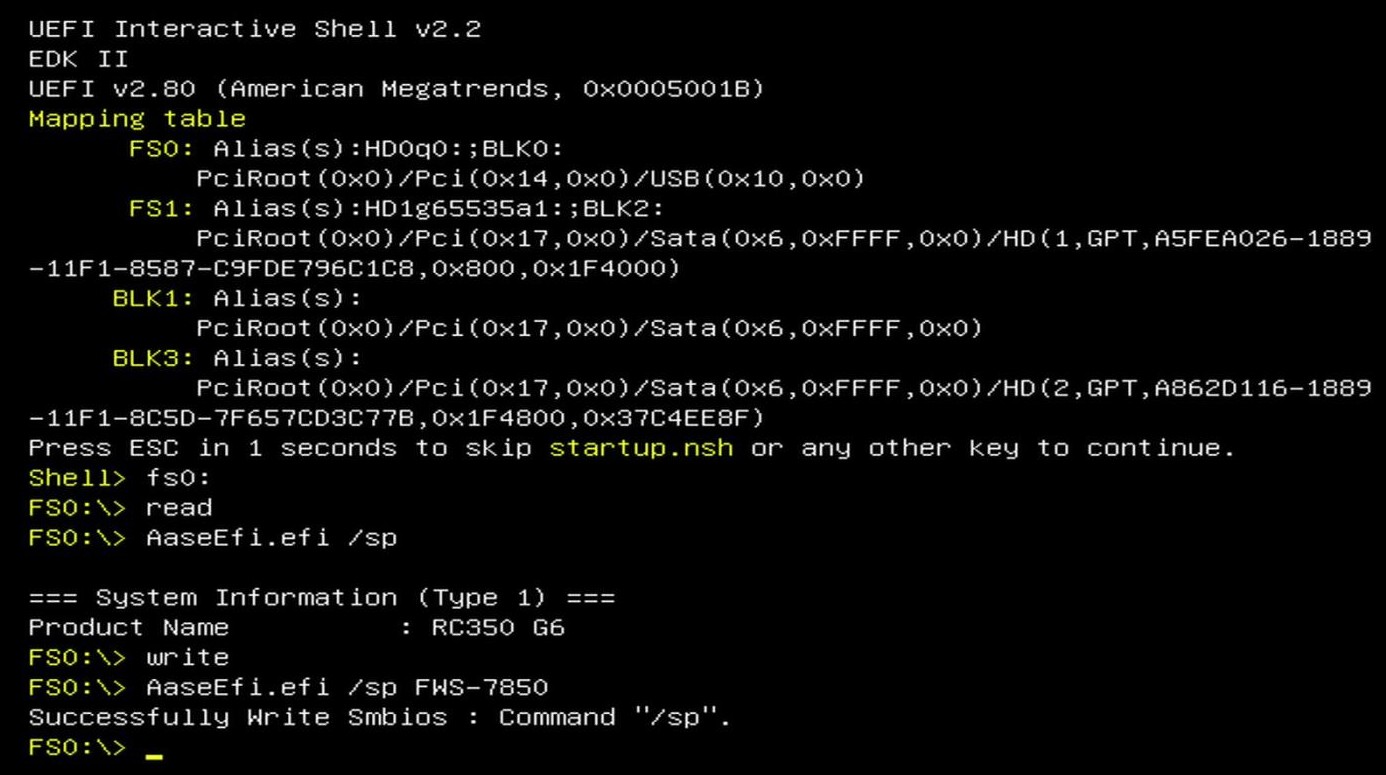Click the "fs0:" command after Shell prompt
This screenshot has width=1386, height=775.
179,478
